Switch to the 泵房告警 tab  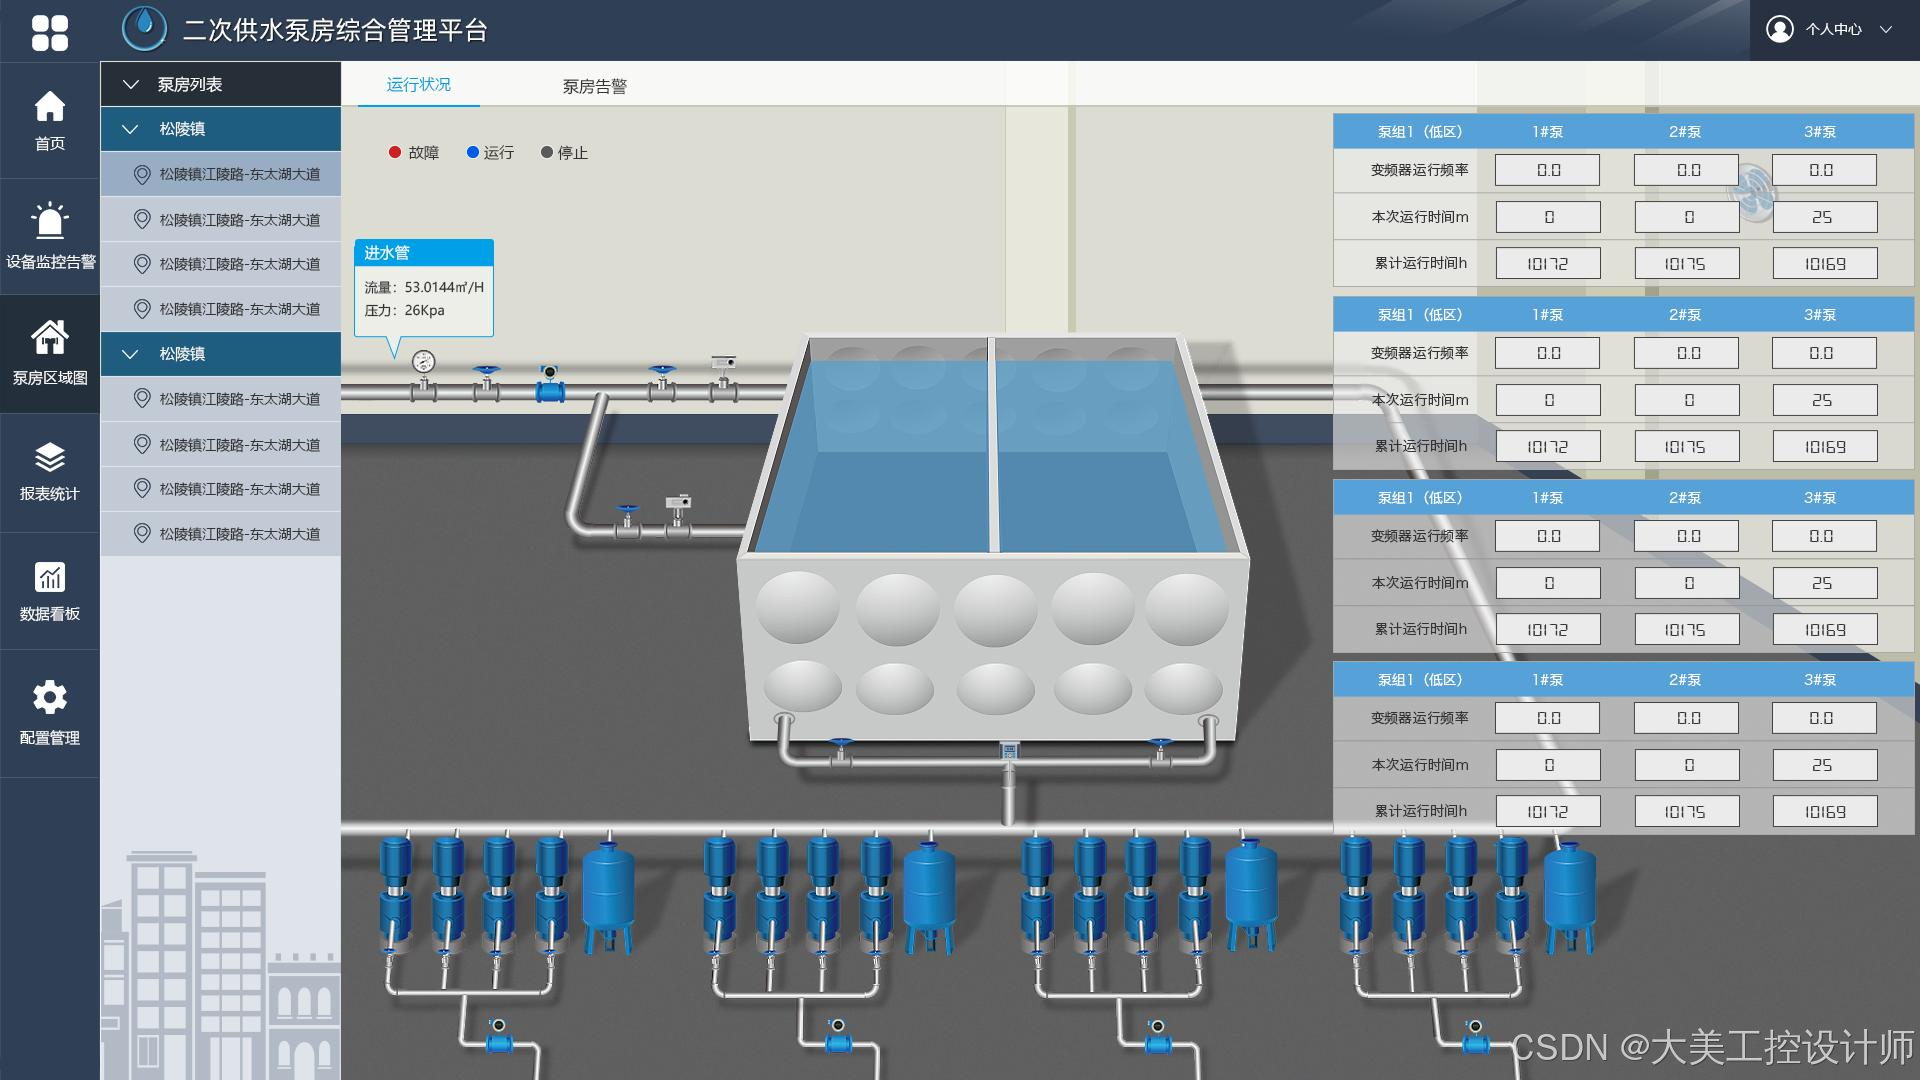pyautogui.click(x=594, y=87)
